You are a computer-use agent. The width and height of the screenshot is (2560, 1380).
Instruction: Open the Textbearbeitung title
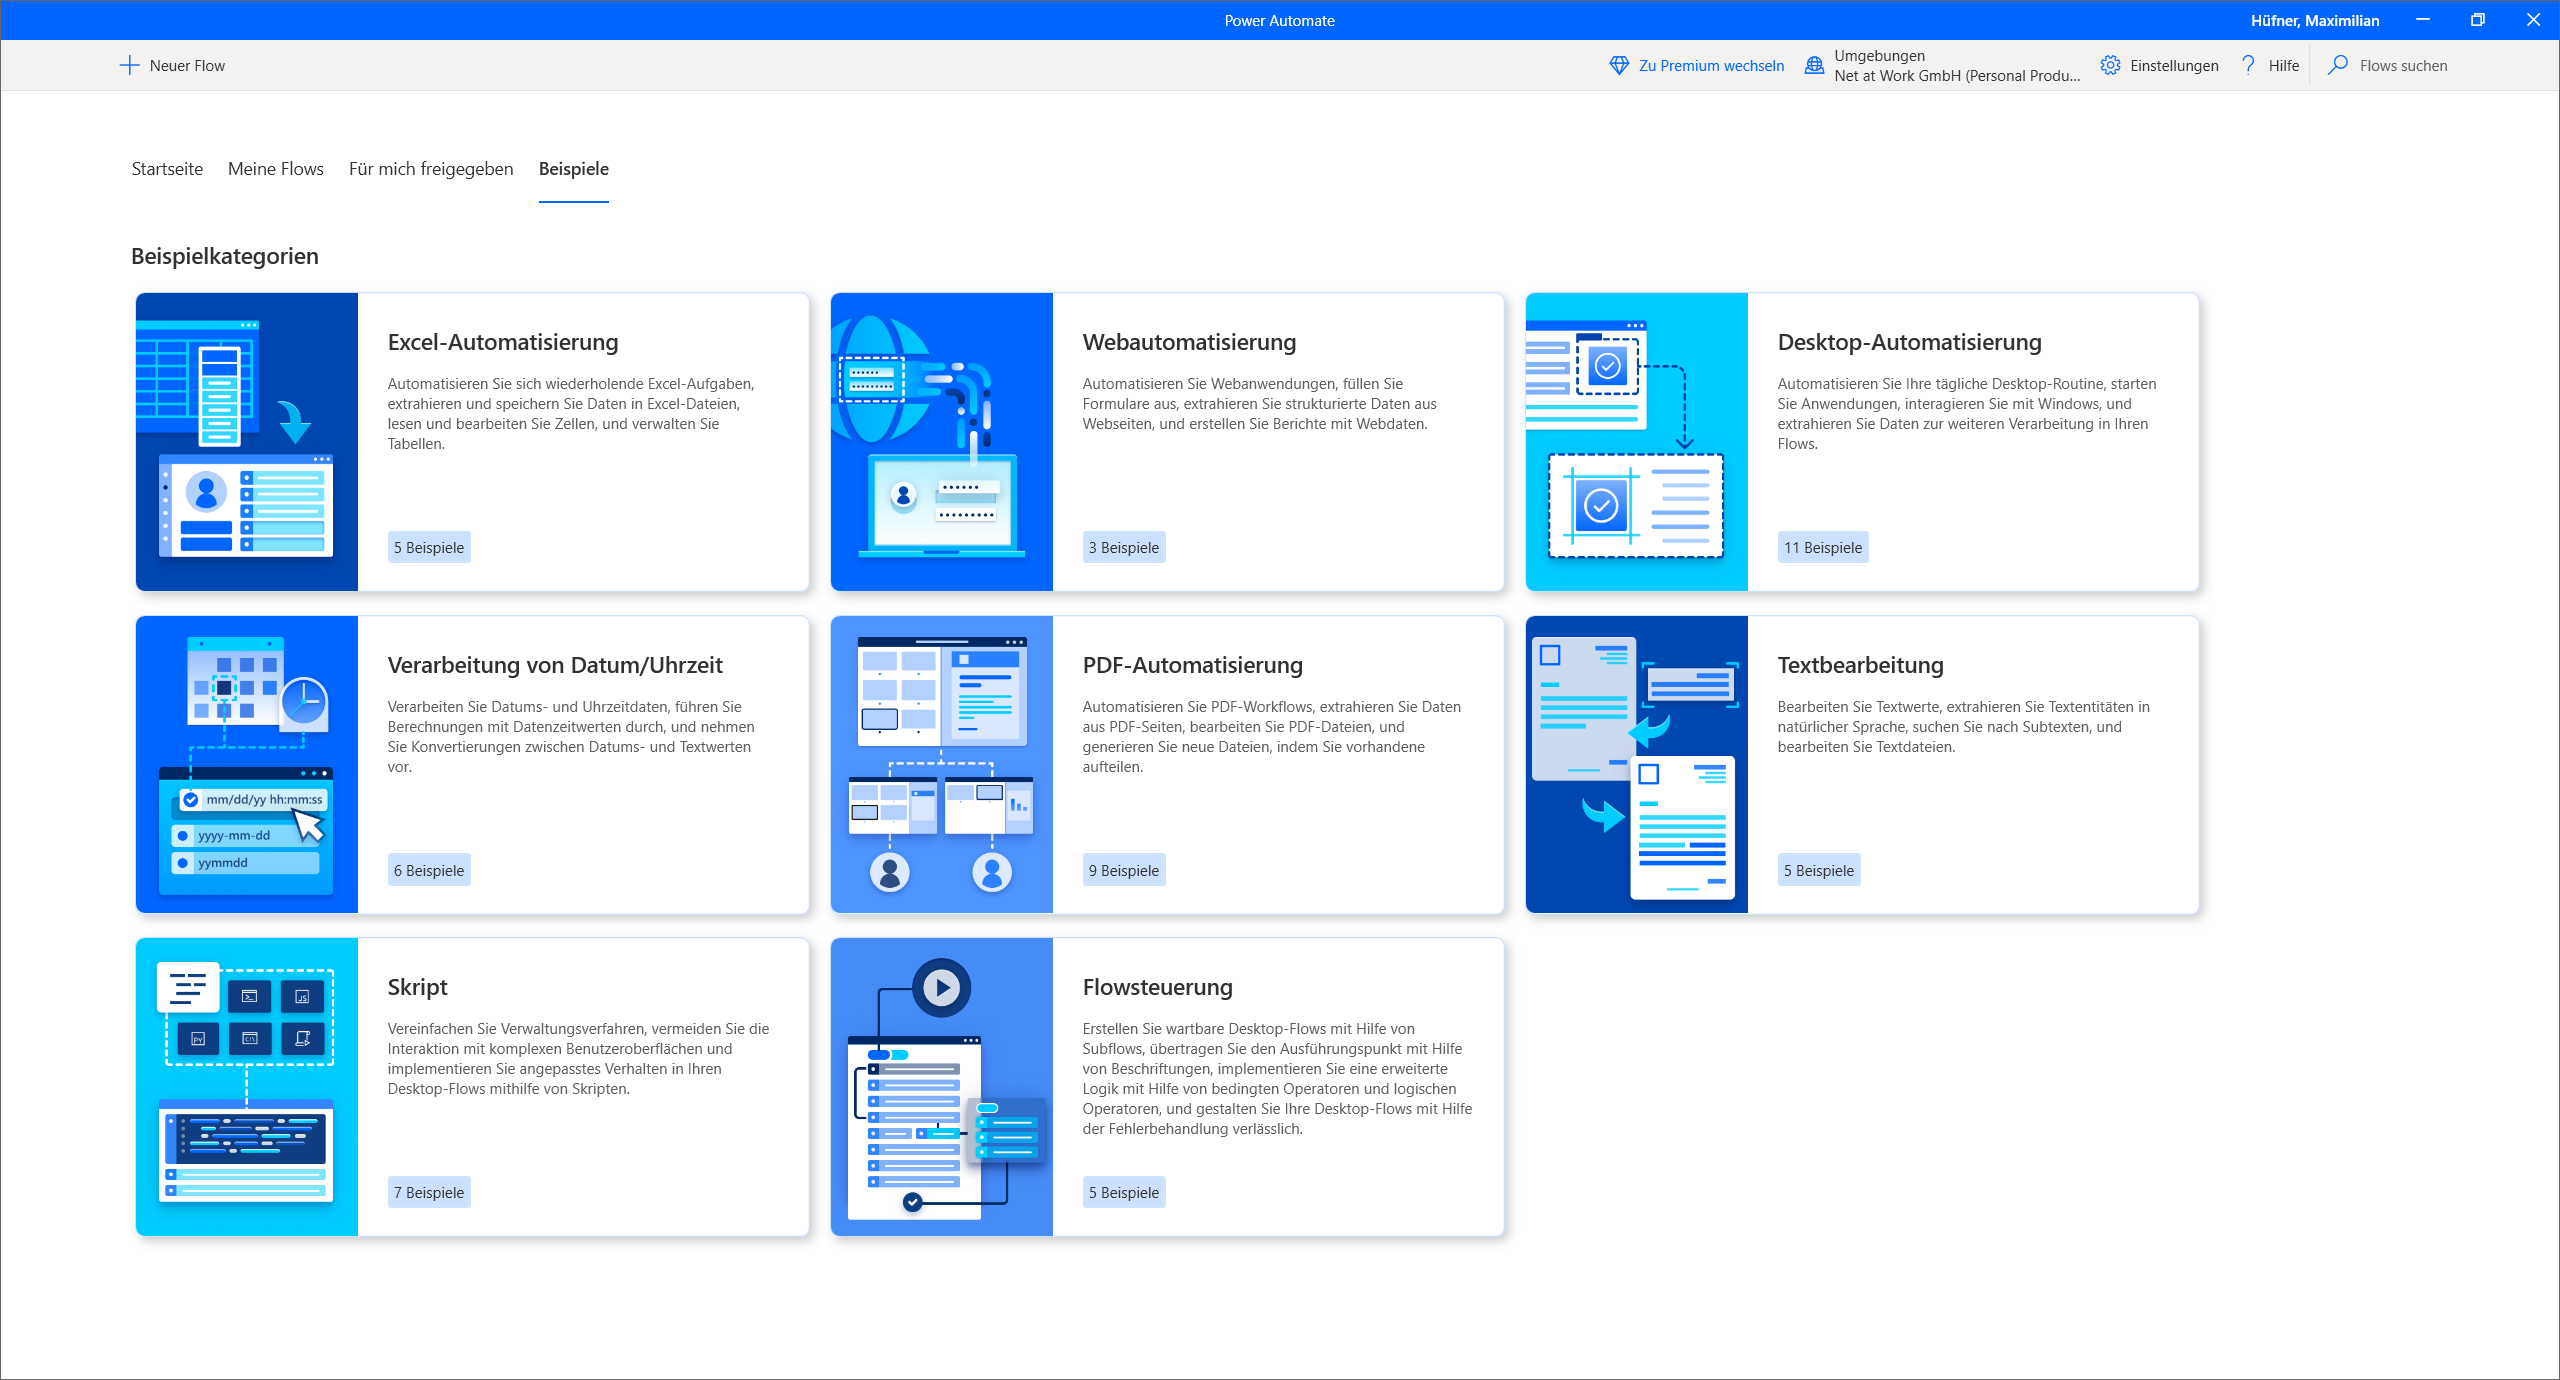(x=1860, y=665)
